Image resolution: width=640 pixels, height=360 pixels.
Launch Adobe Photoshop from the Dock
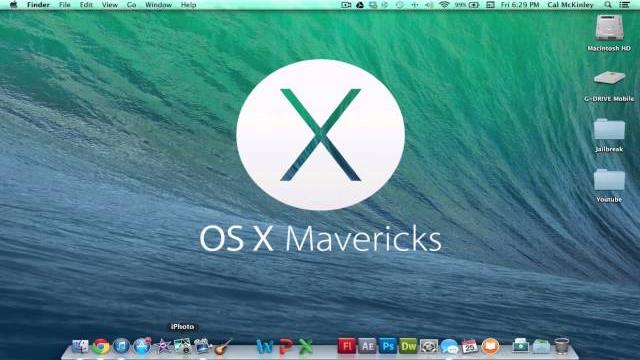(388, 346)
